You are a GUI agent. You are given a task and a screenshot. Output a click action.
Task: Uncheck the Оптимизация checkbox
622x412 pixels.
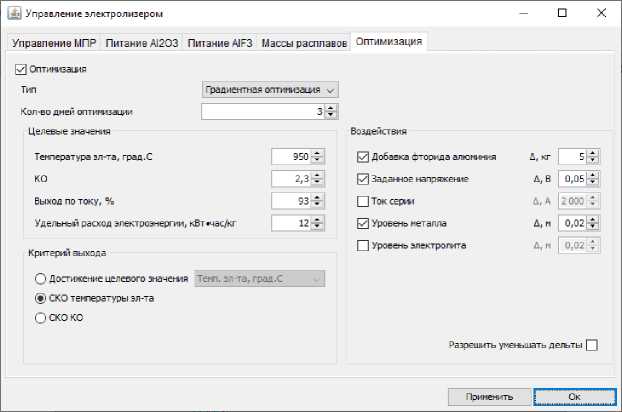tap(21, 69)
